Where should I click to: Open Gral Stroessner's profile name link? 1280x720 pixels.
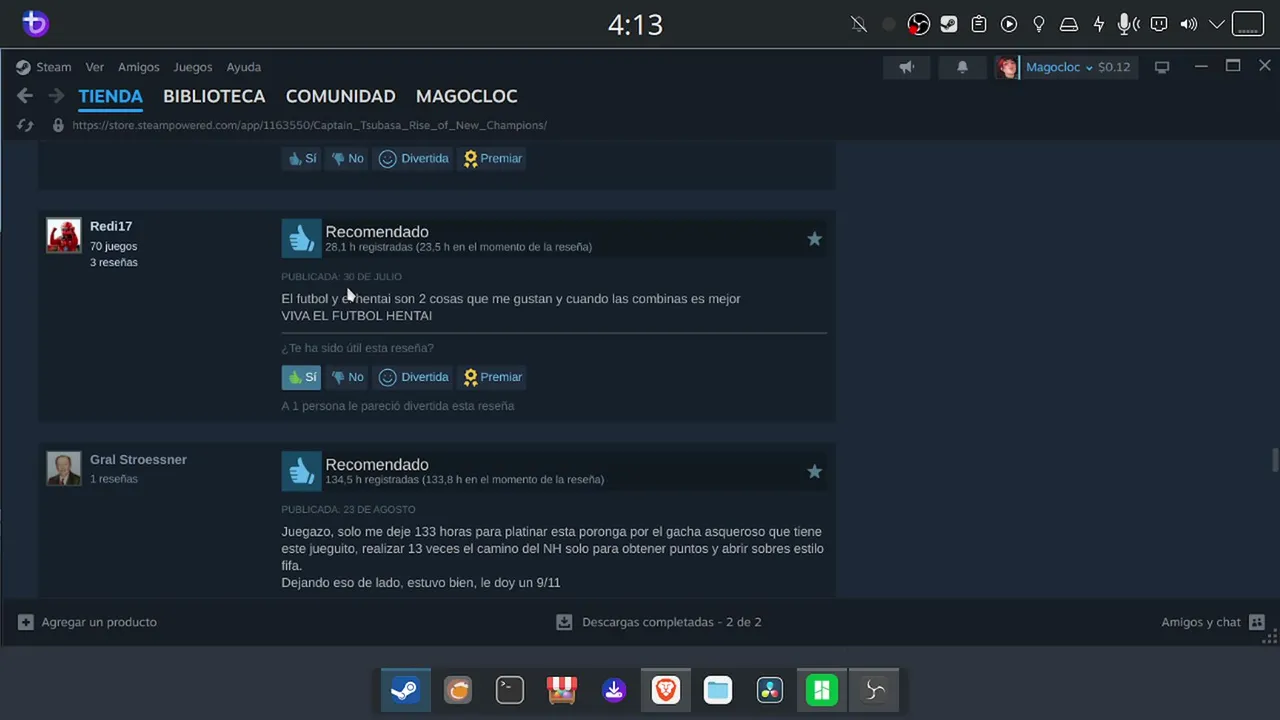click(138, 459)
